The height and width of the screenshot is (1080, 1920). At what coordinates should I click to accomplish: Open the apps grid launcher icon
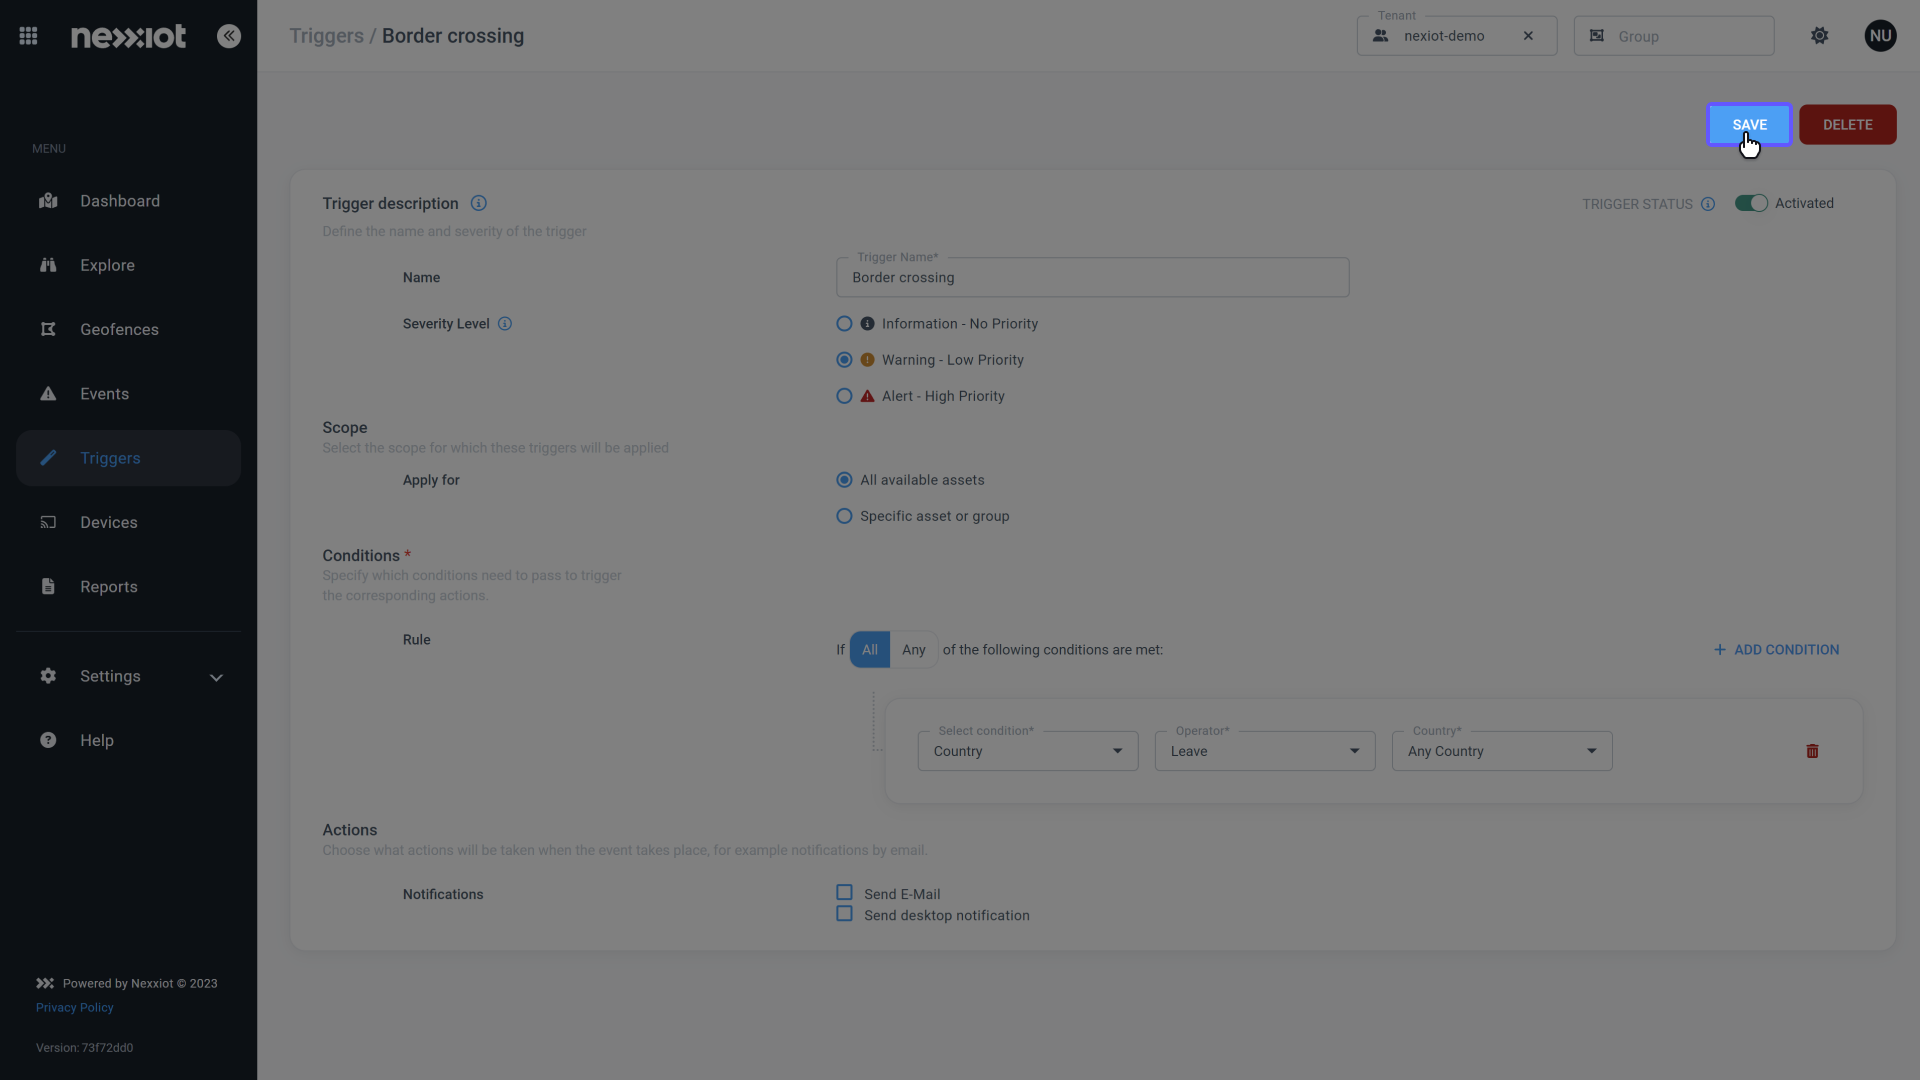point(28,36)
